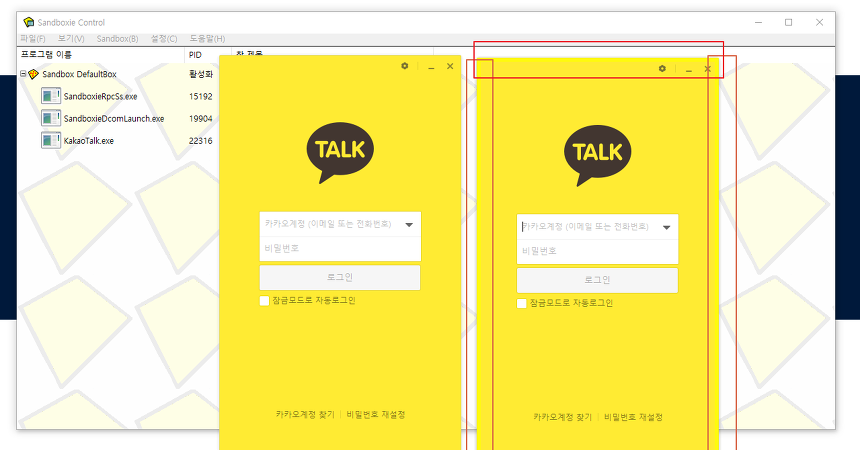Open settings gear in left KakaoTalk window

pos(405,66)
